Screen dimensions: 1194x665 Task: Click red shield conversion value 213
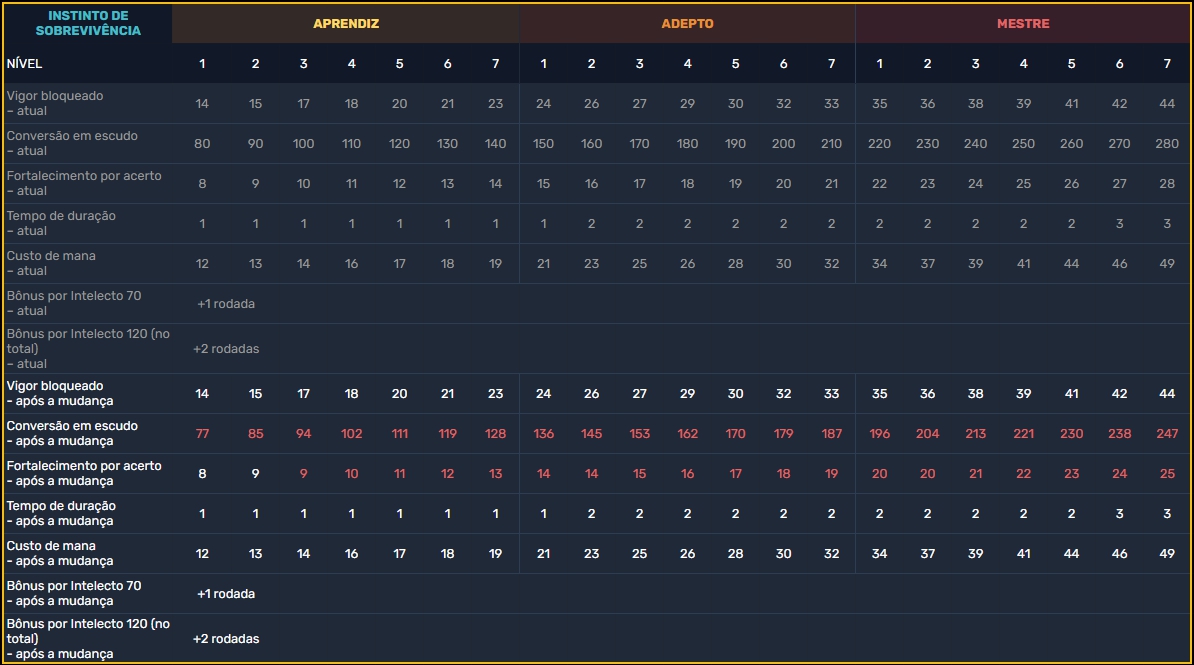pyautogui.click(x=975, y=434)
